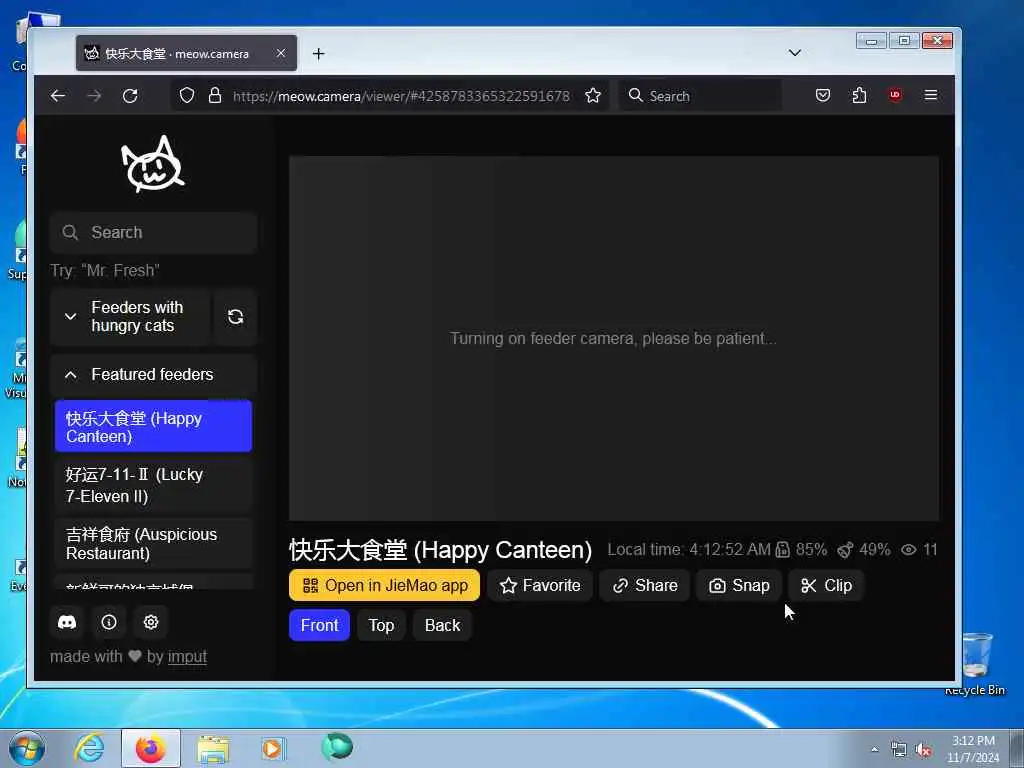Viewport: 1024px width, 768px height.
Task: Open the Firefox hamburger menu
Action: (x=931, y=95)
